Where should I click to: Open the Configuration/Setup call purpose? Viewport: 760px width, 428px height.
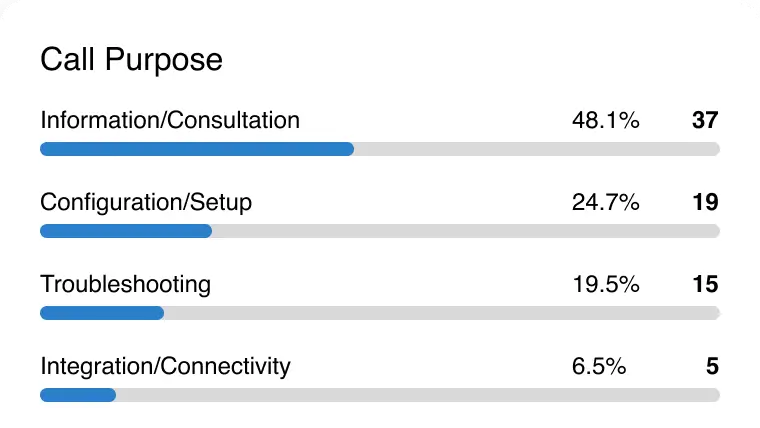[146, 203]
